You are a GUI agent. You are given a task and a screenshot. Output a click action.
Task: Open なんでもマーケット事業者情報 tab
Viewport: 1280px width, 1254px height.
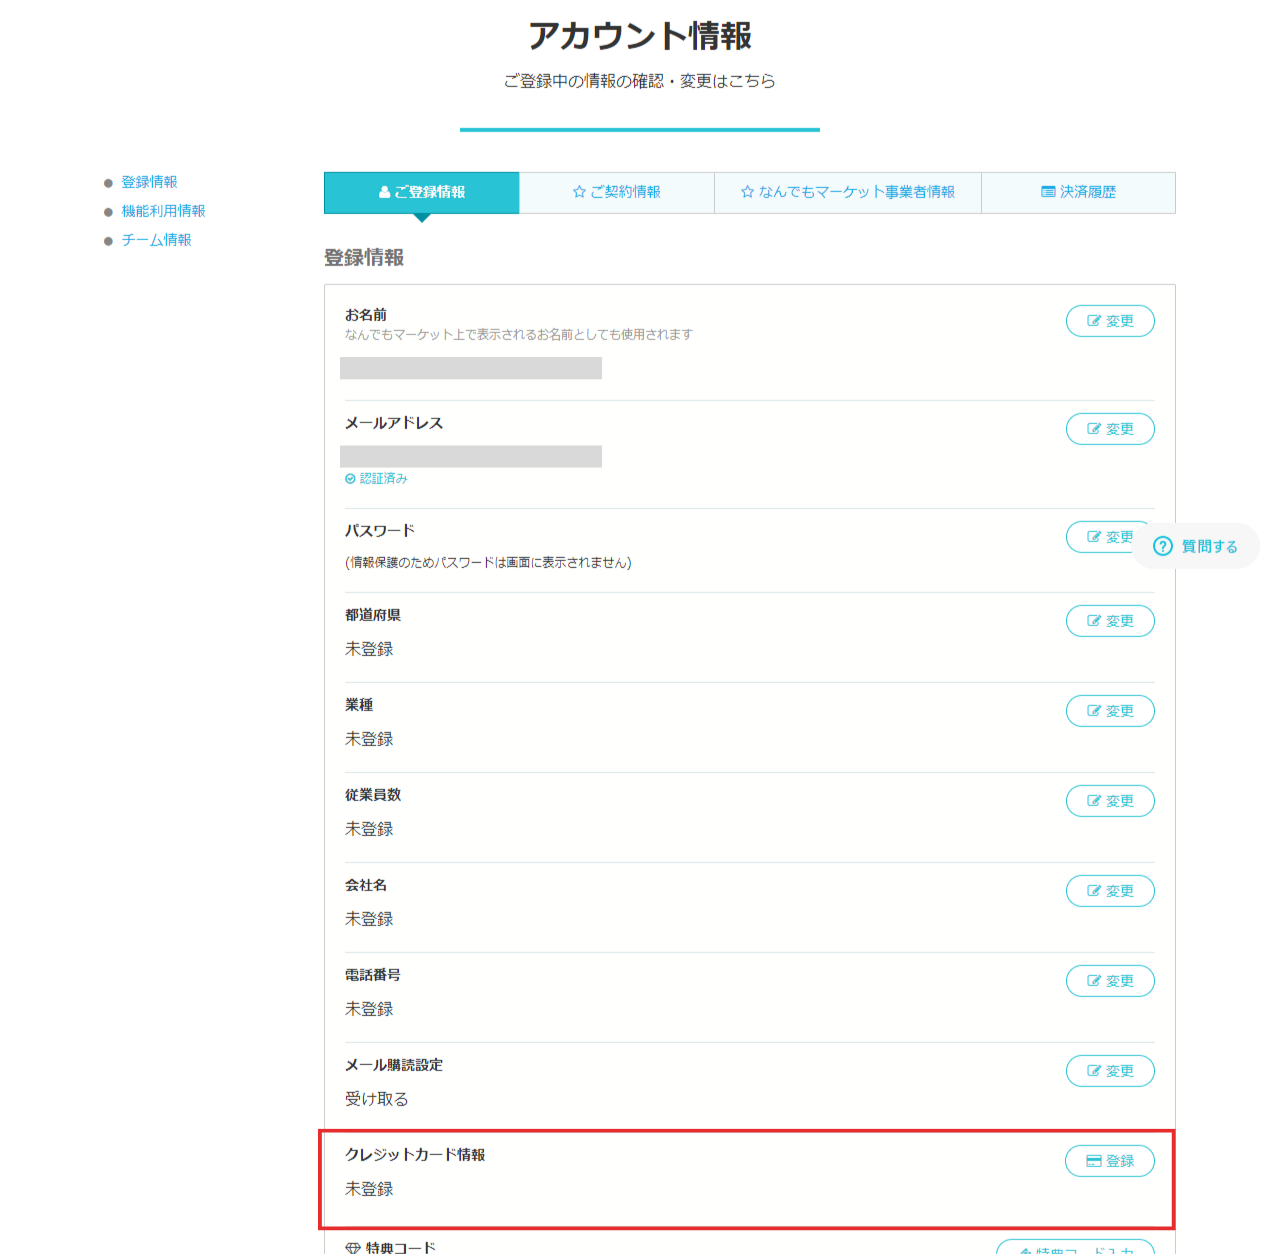click(x=848, y=192)
